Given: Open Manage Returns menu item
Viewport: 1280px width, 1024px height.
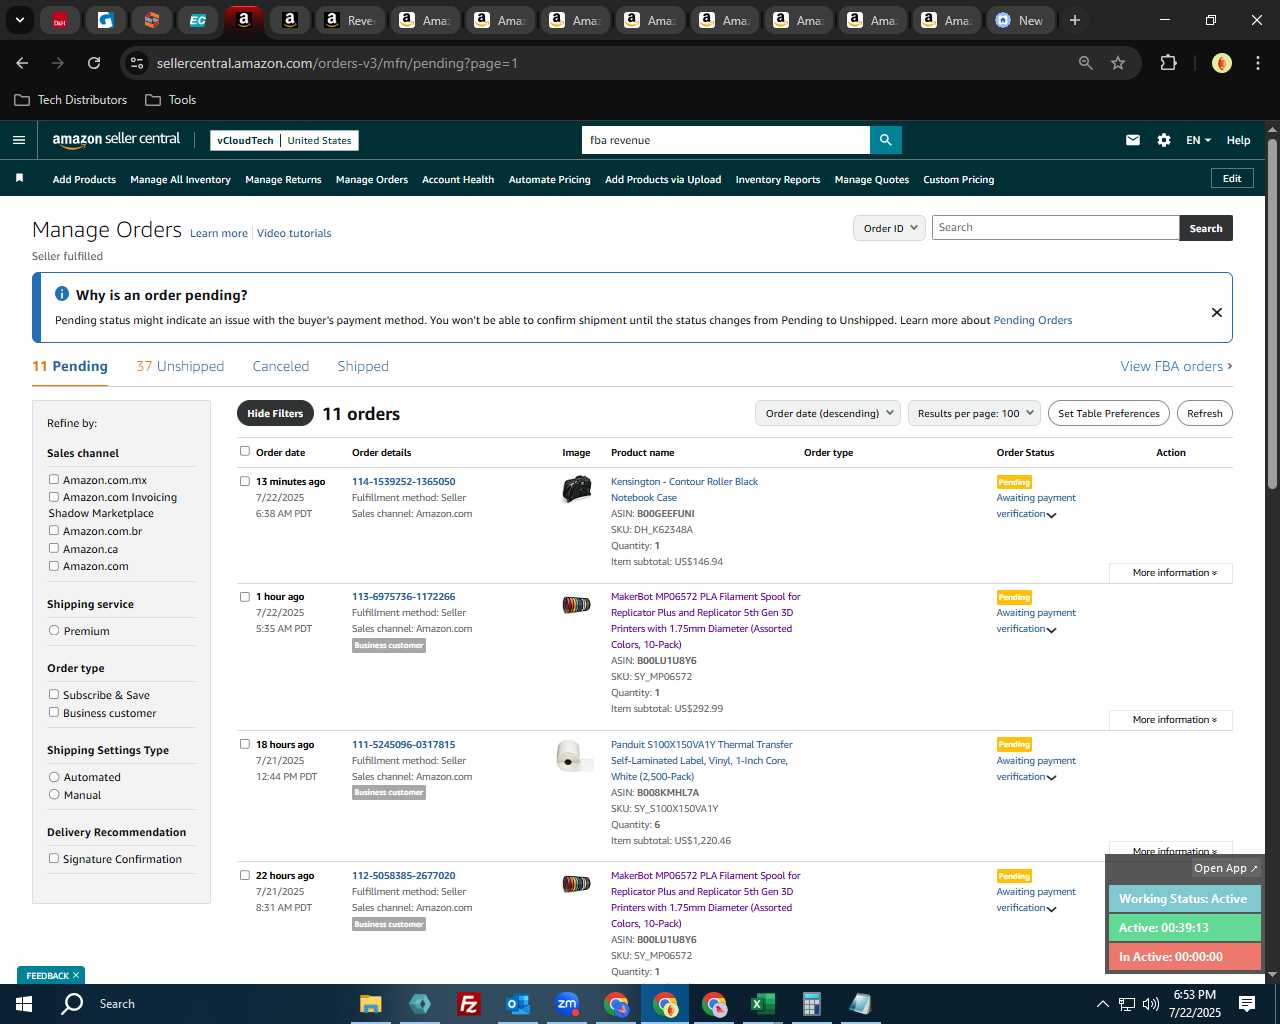Looking at the screenshot, I should 283,180.
